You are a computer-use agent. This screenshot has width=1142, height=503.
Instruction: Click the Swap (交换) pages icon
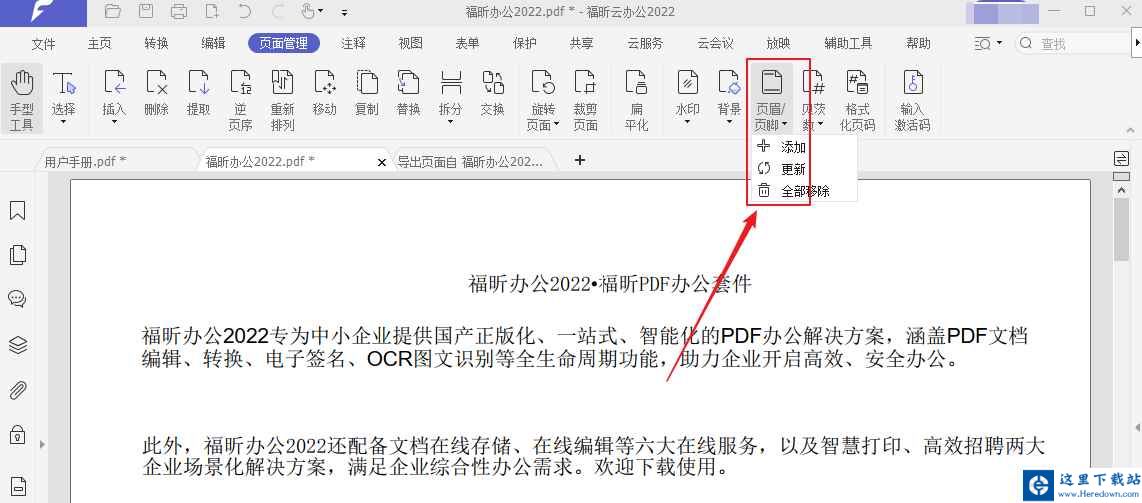(x=493, y=83)
